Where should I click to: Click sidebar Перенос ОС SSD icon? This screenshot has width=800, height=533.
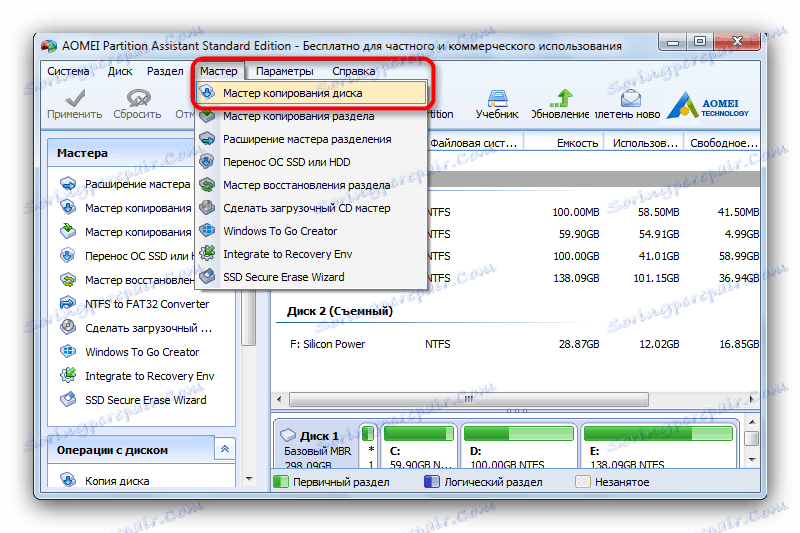point(68,256)
